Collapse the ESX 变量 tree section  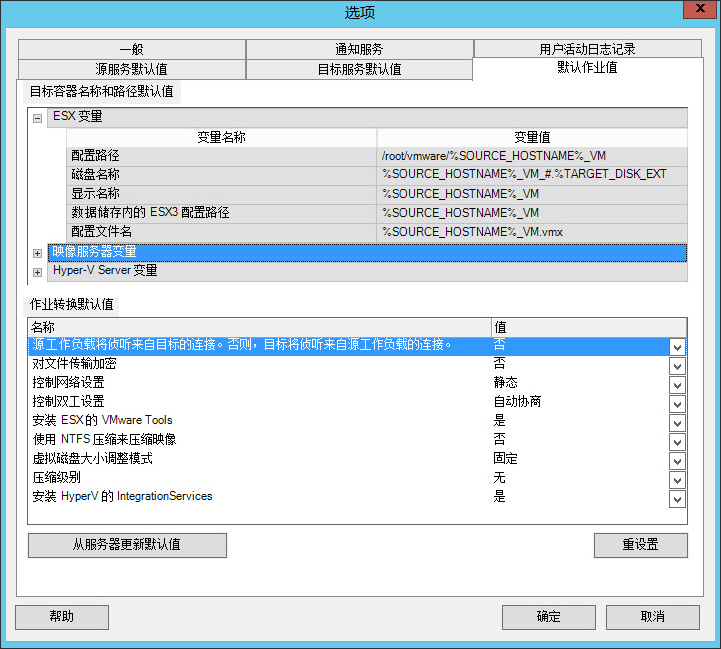click(x=38, y=117)
